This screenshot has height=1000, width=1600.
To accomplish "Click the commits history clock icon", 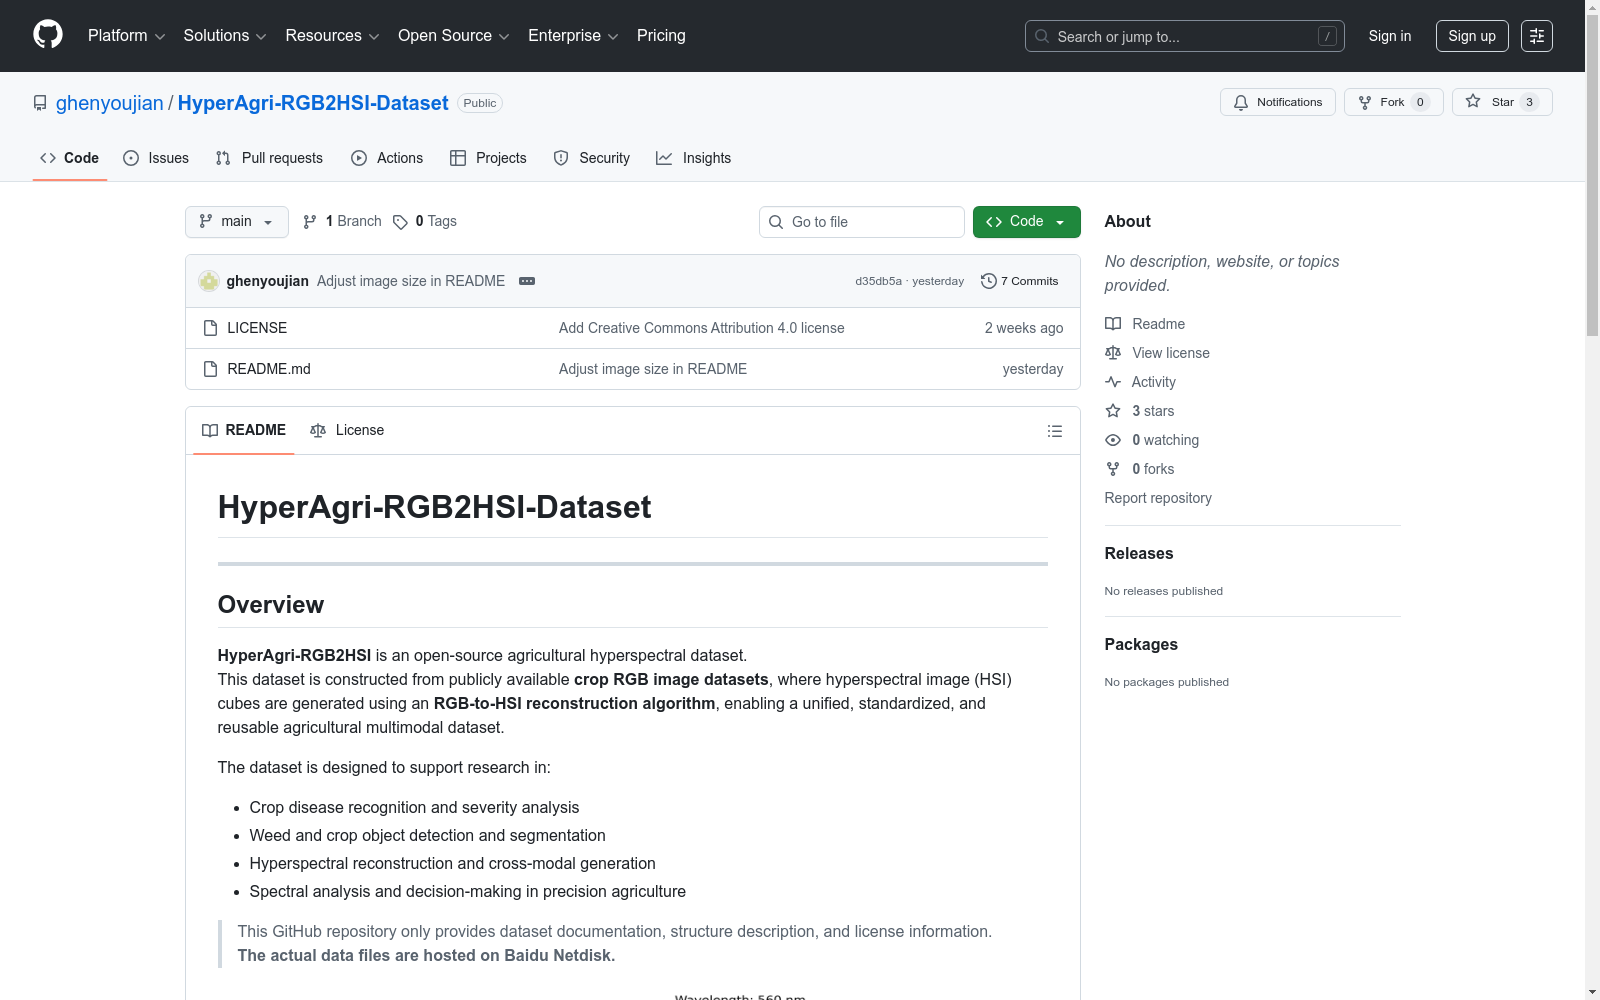I will point(989,281).
